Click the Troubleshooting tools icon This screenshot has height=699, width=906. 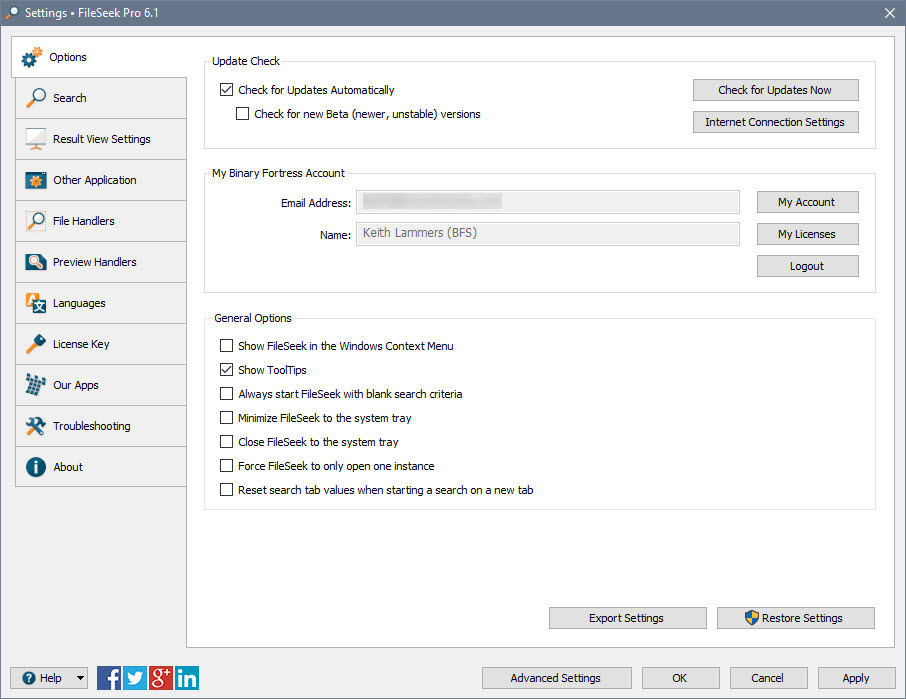(x=36, y=426)
